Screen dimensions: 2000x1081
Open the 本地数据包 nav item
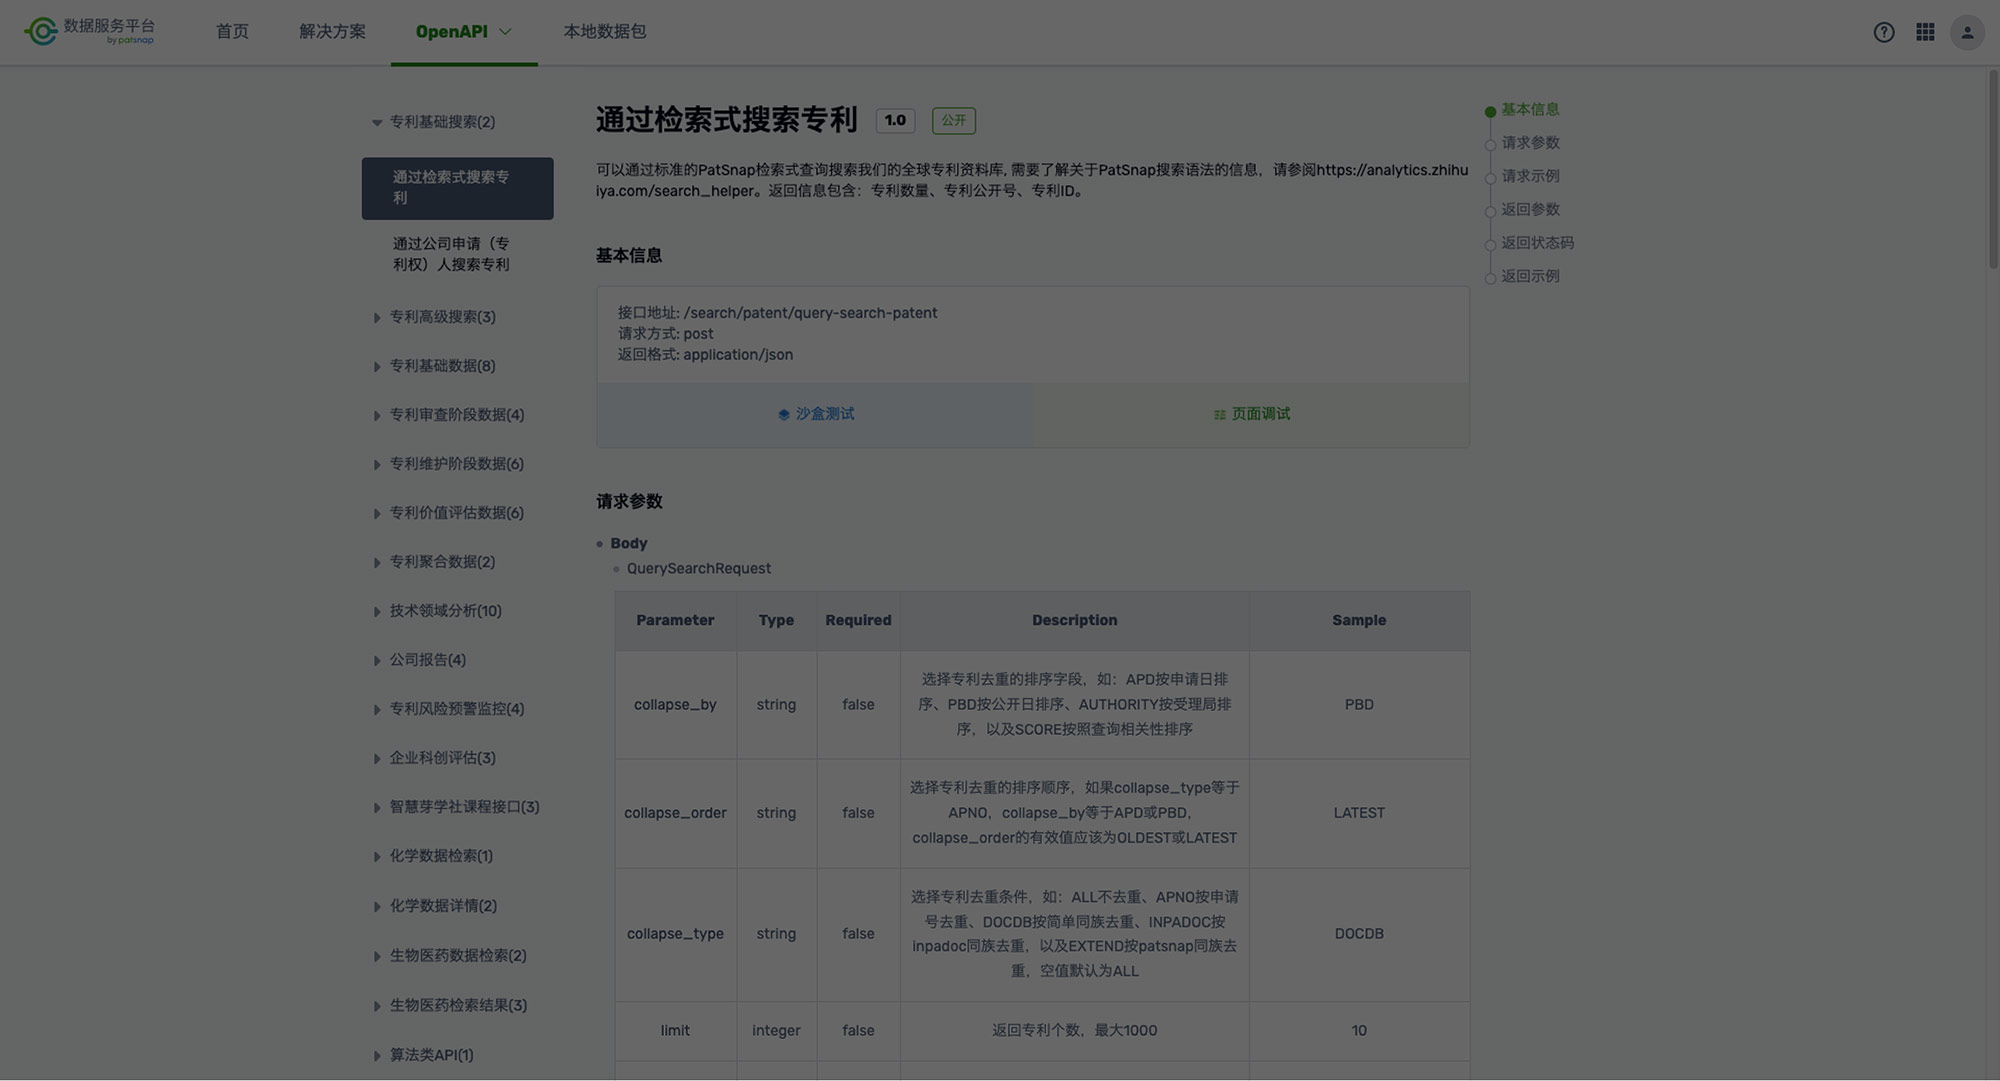coord(604,32)
